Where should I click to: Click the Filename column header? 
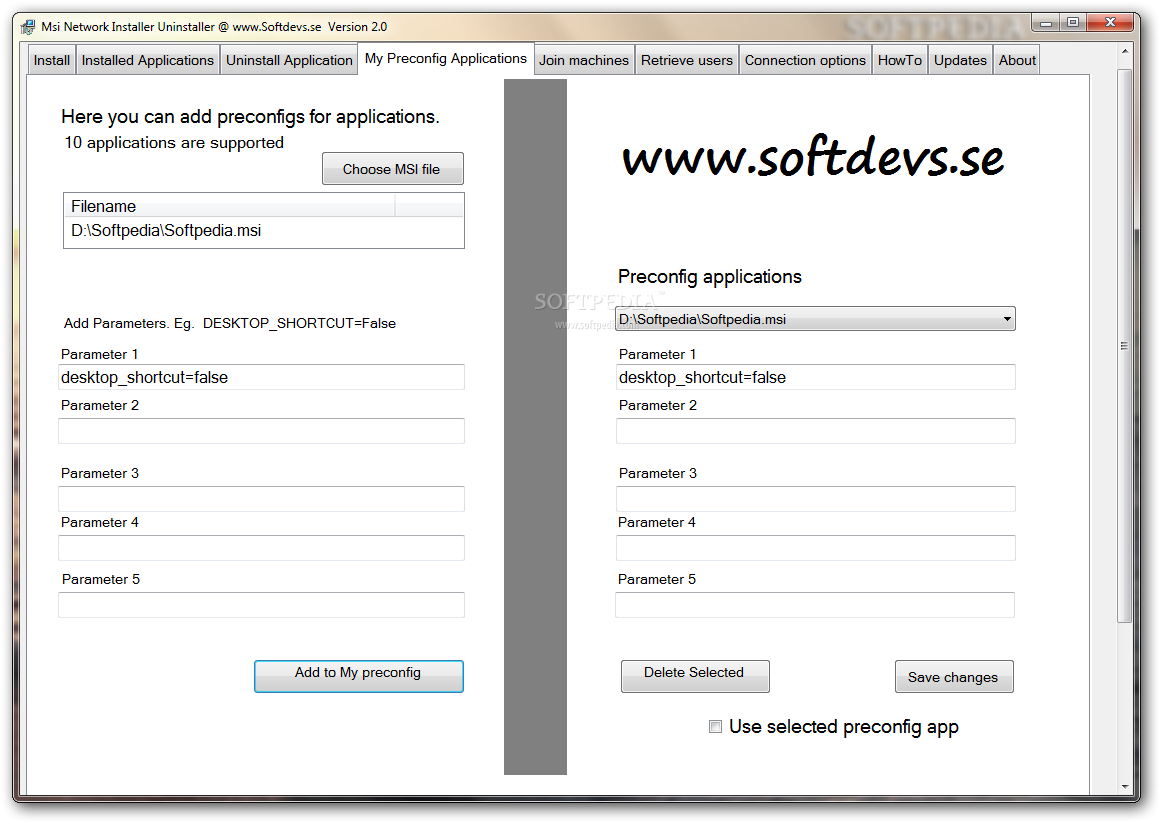[x=230, y=206]
